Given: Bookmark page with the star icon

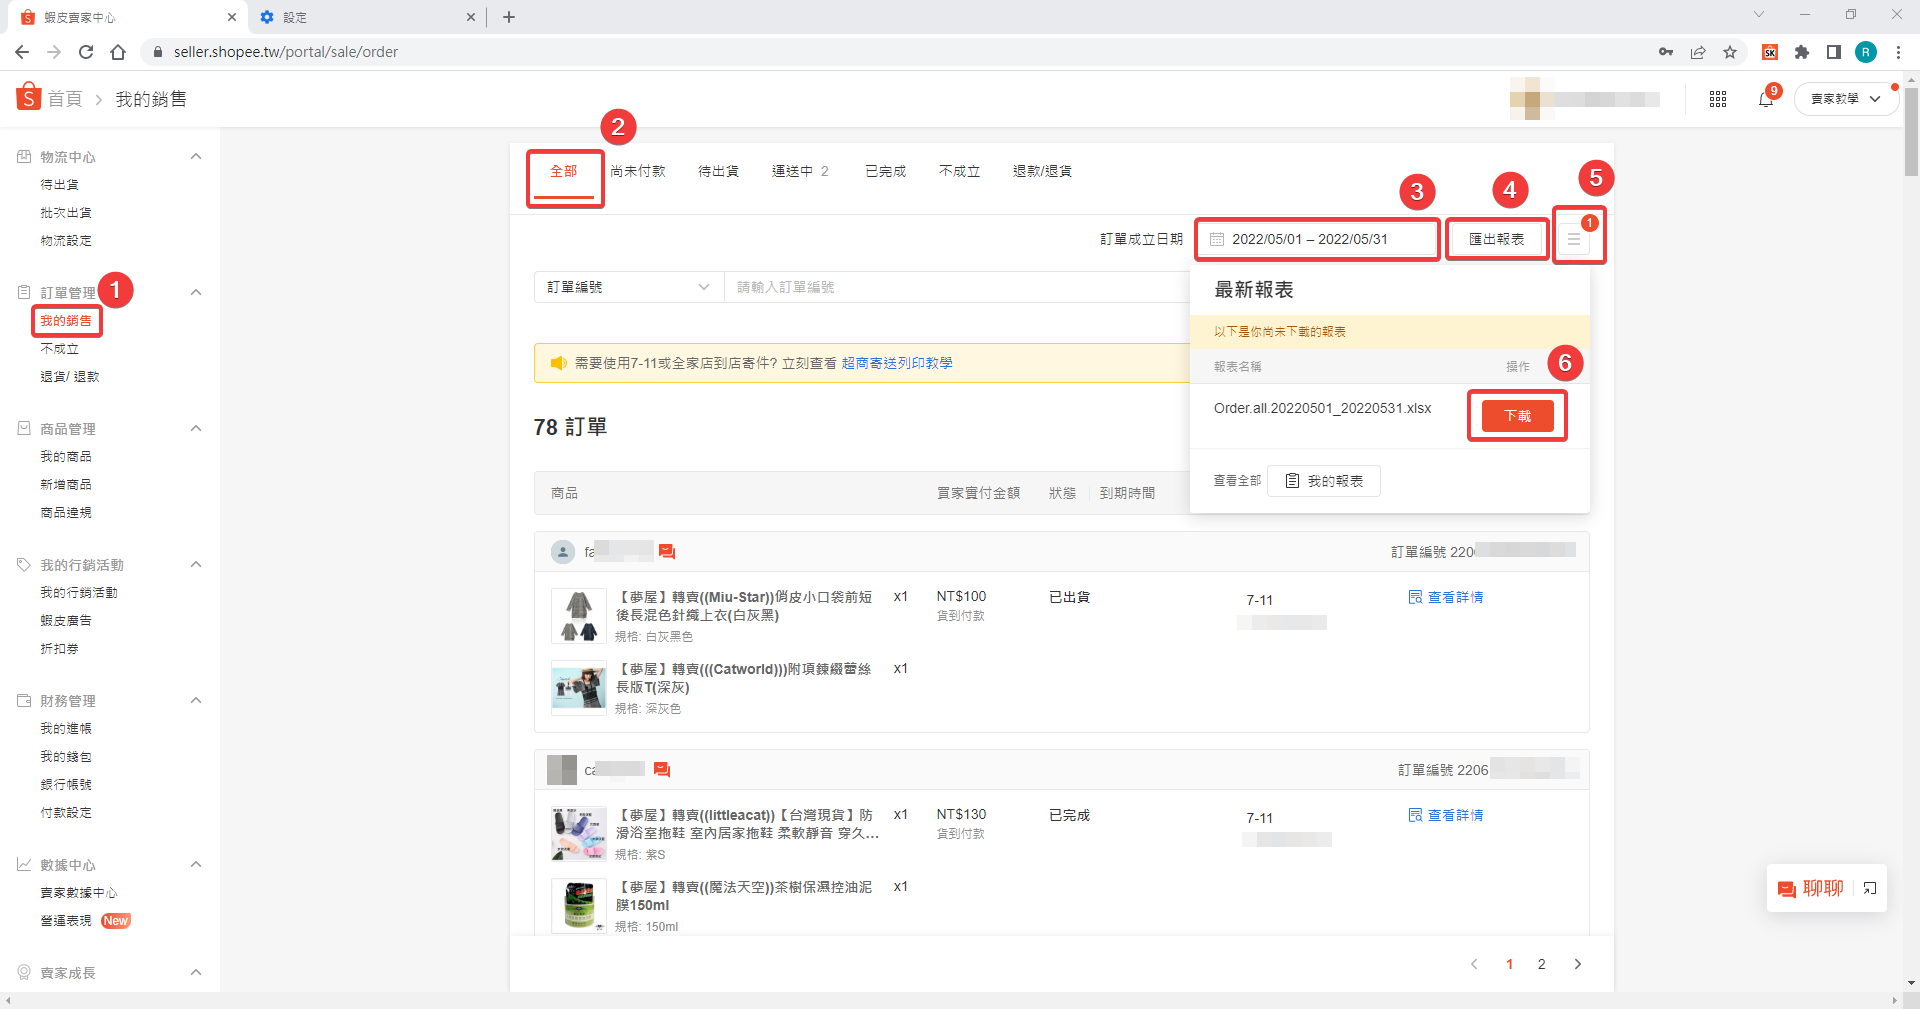Looking at the screenshot, I should [x=1730, y=52].
